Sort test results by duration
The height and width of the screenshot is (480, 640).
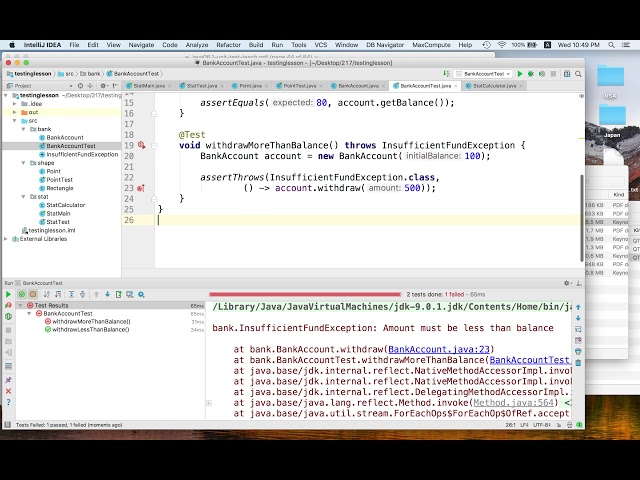pos(58,294)
